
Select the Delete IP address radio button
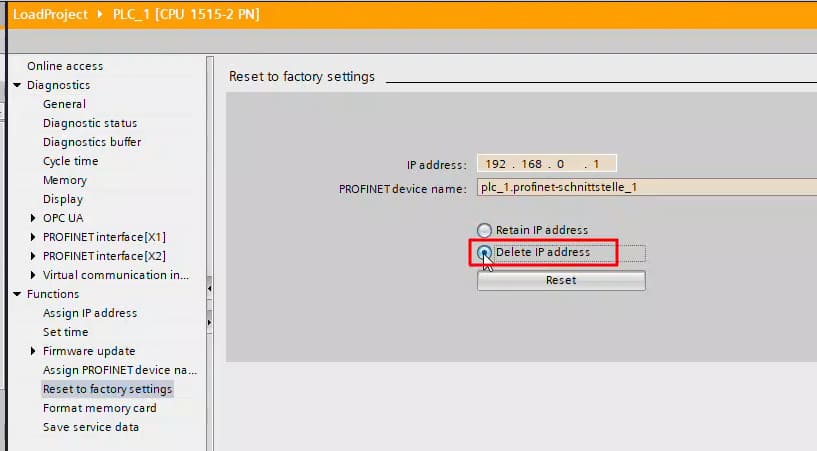click(x=485, y=253)
